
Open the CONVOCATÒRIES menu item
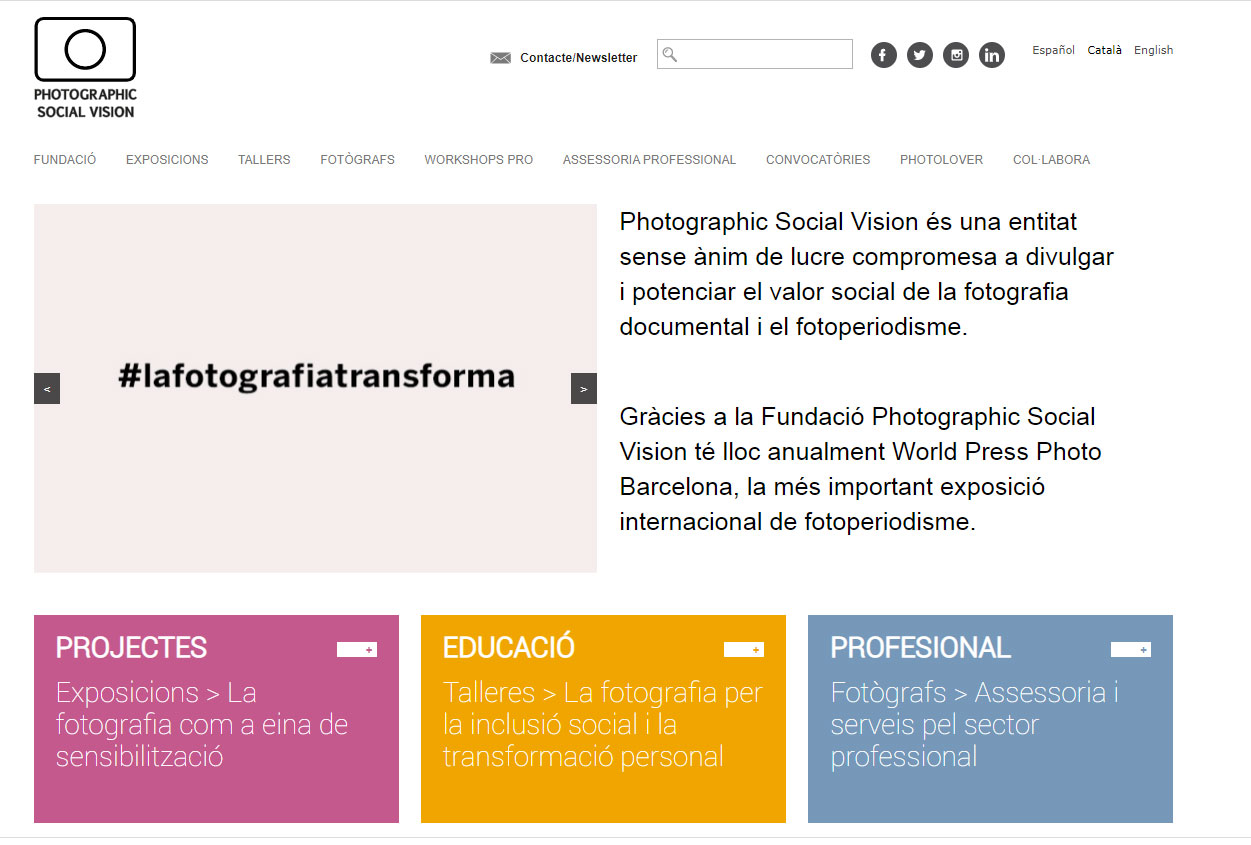(818, 159)
